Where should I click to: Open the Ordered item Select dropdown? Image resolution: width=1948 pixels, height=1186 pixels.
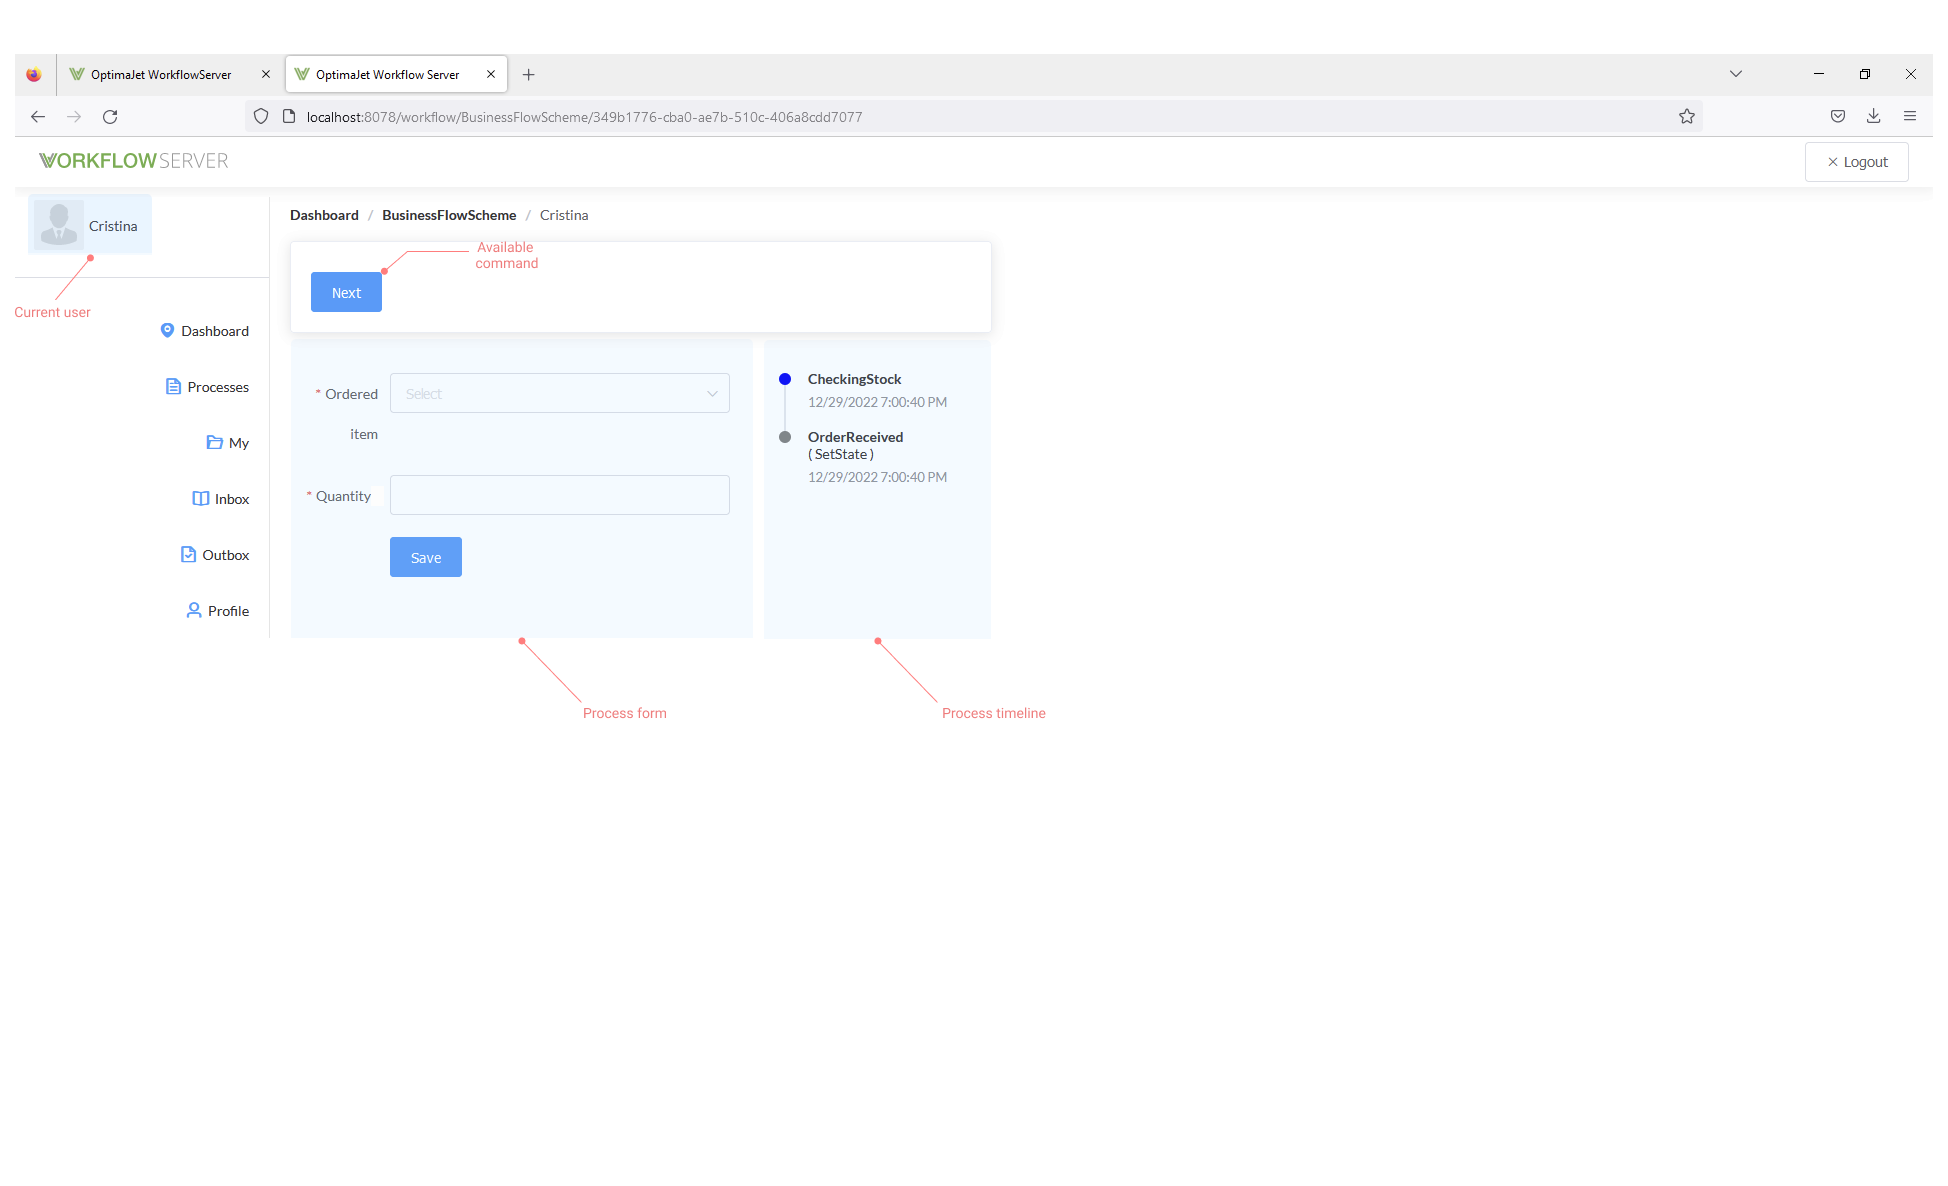click(560, 393)
